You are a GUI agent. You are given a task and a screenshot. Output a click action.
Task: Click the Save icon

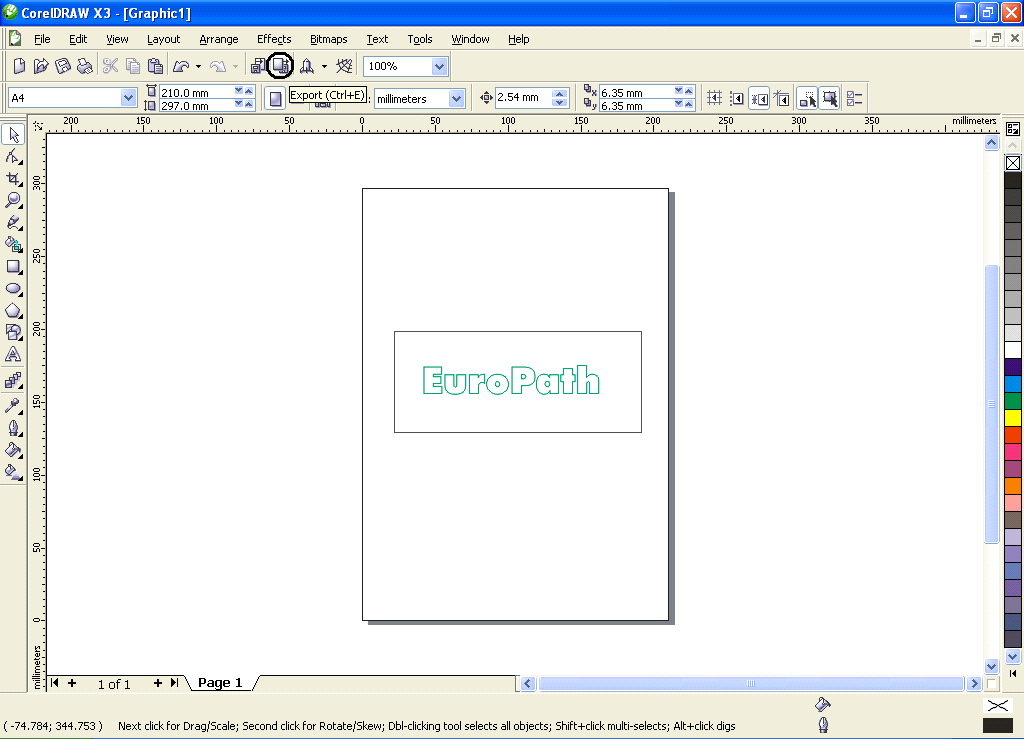click(x=63, y=66)
